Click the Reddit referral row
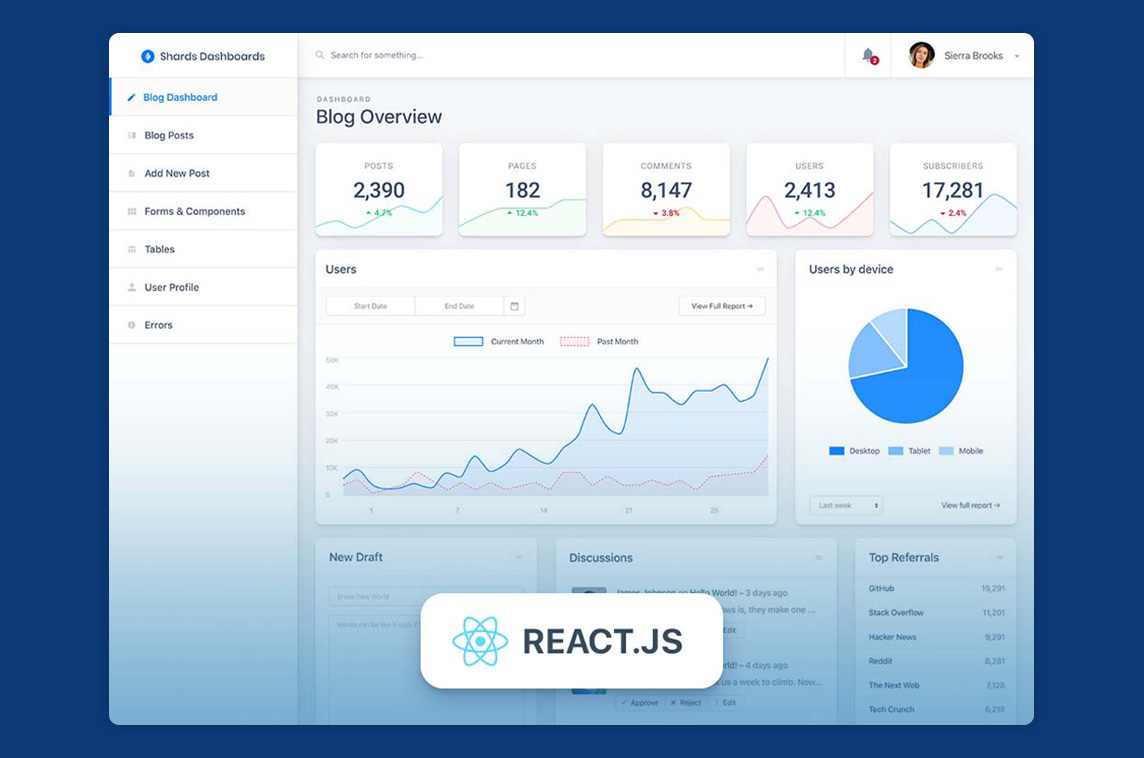This screenshot has height=758, width=1144. click(936, 661)
